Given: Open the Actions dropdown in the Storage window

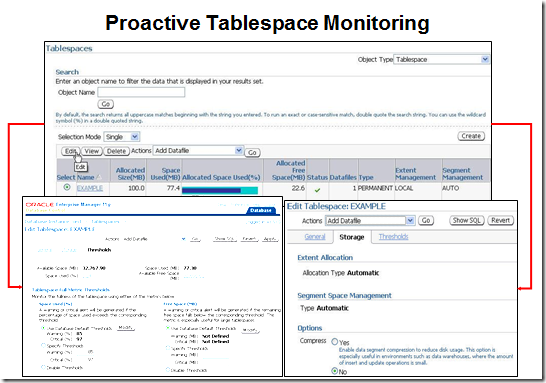Looking at the screenshot, I should 370,220.
